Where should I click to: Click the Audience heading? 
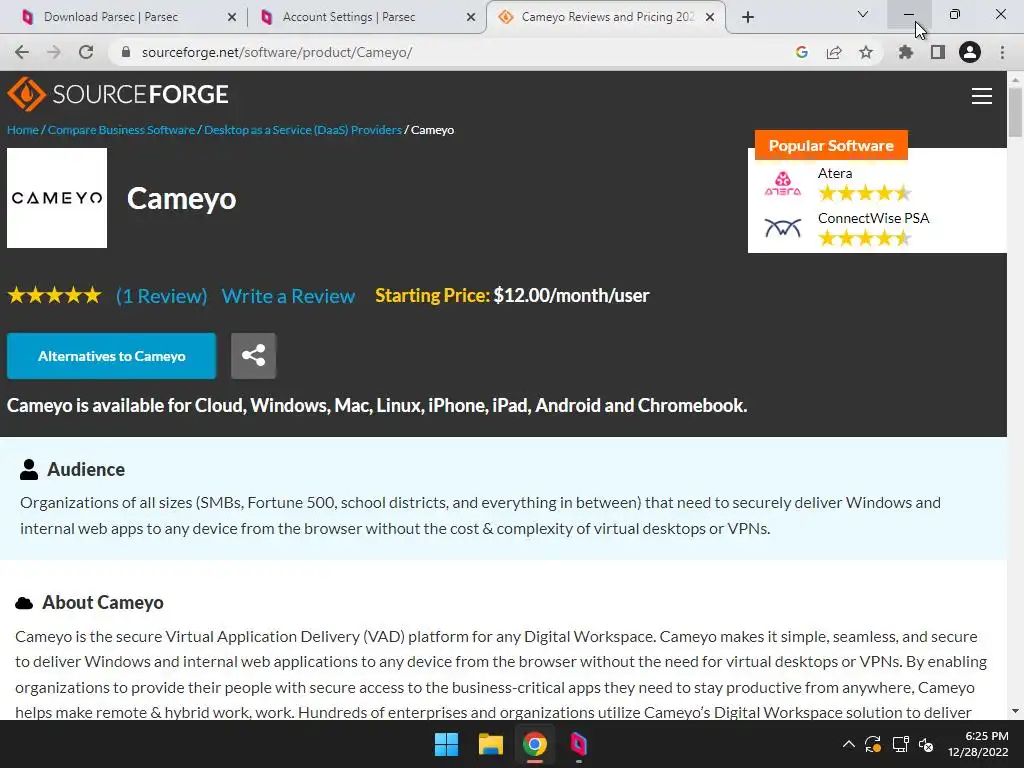coord(86,470)
